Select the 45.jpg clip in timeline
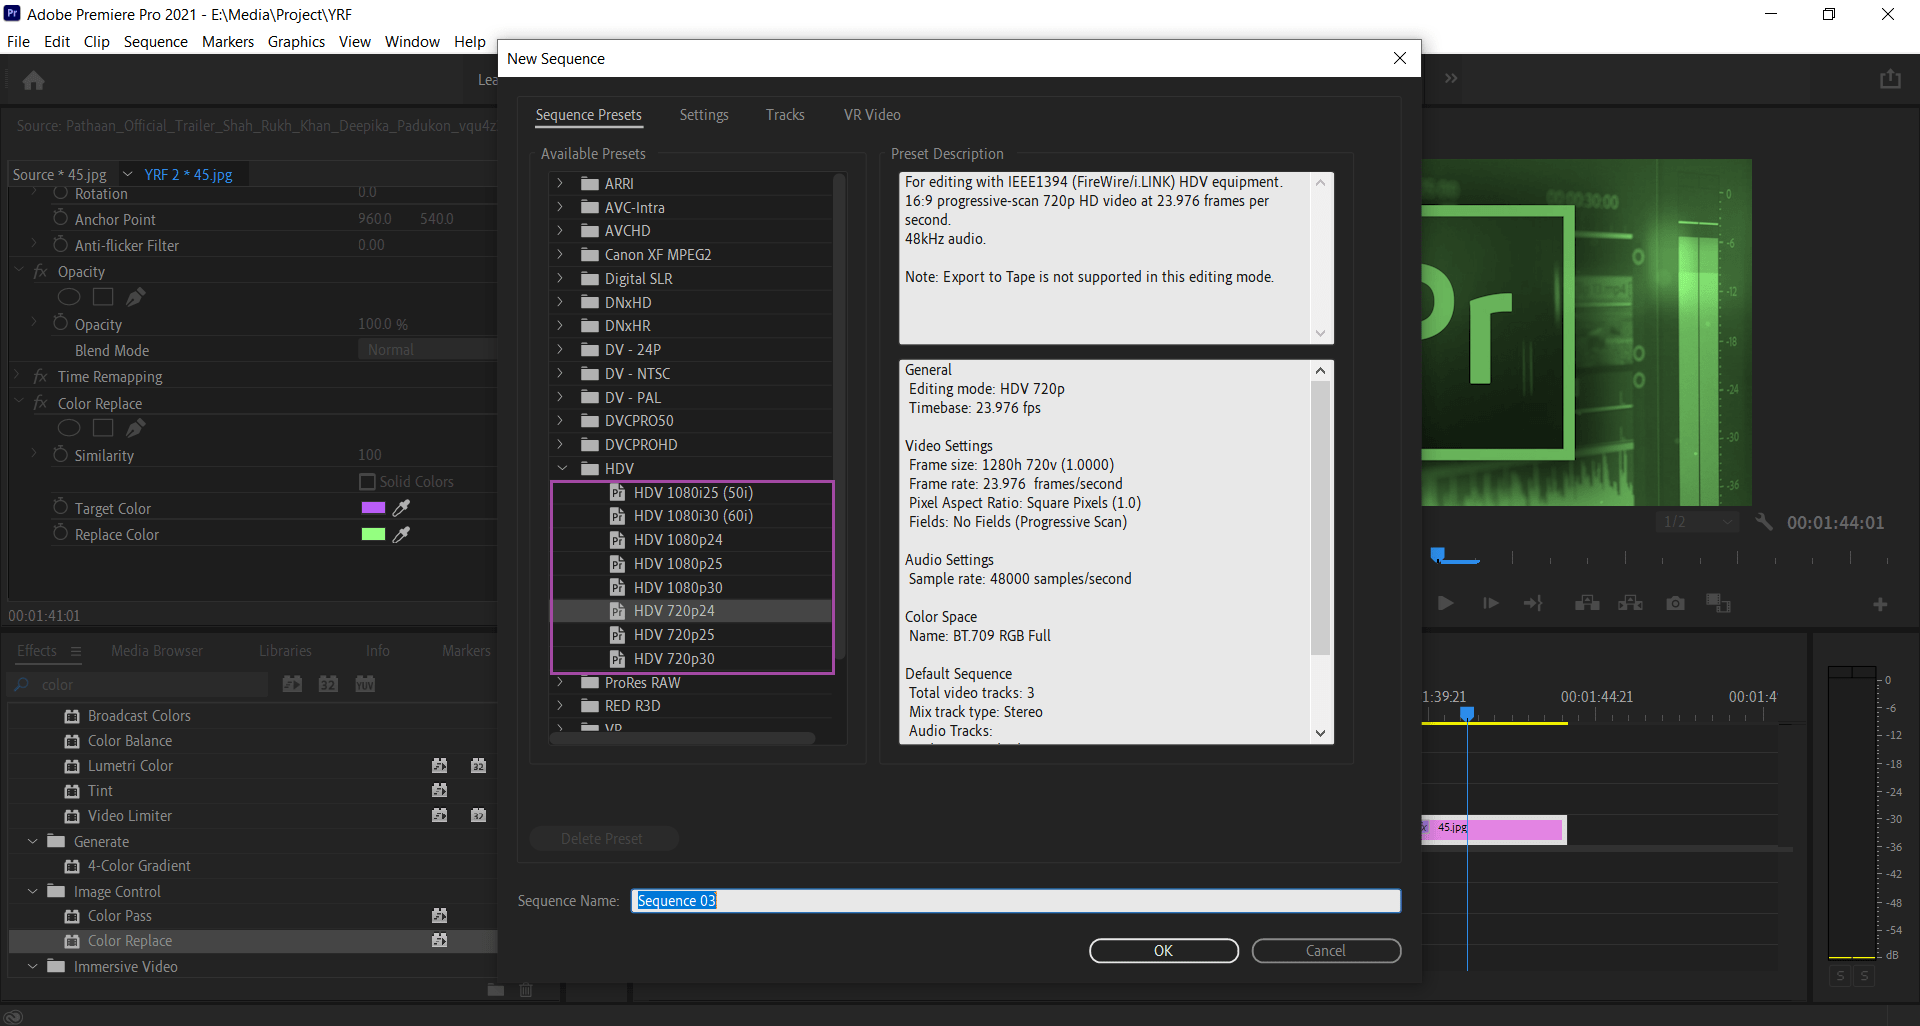 (1493, 829)
